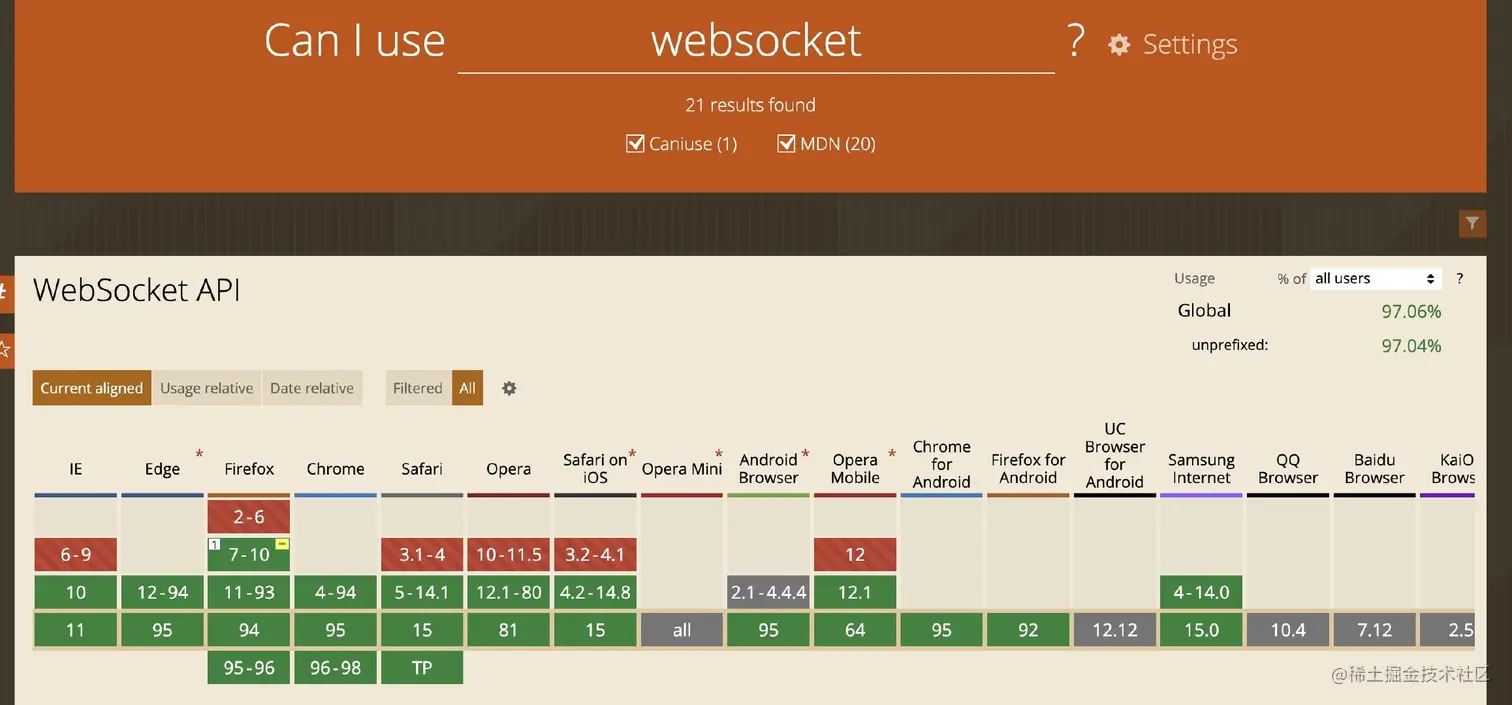Star the WebSocket API feature
Image resolution: width=1512 pixels, height=705 pixels.
pos(5,349)
